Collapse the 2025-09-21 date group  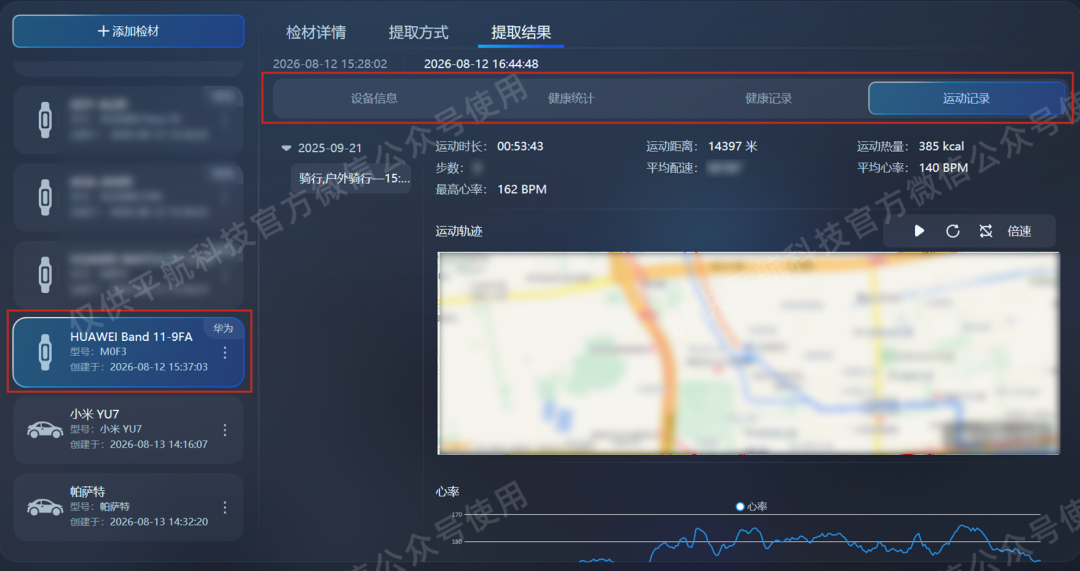pos(287,148)
